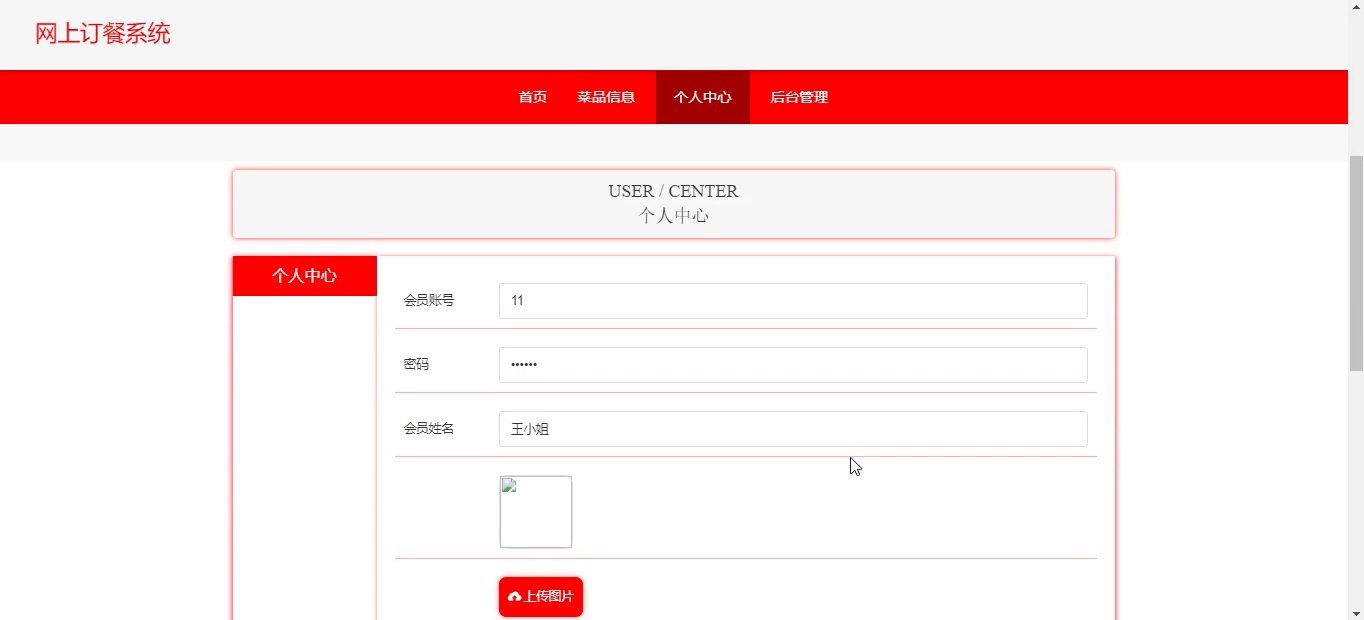Click the scrollbar down arrow
The height and width of the screenshot is (620, 1364).
(1356, 612)
